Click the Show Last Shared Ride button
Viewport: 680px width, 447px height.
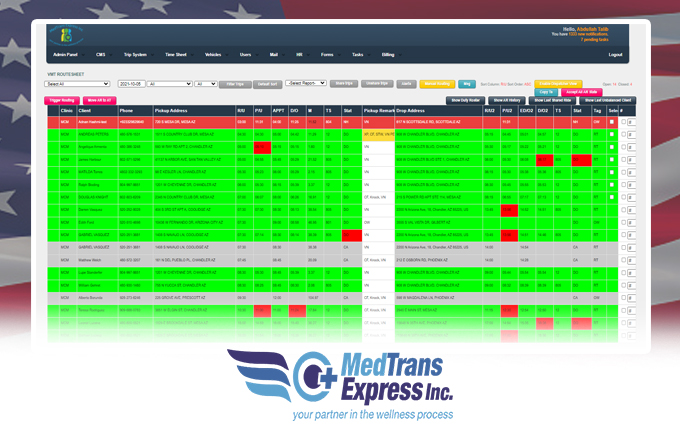(x=552, y=100)
